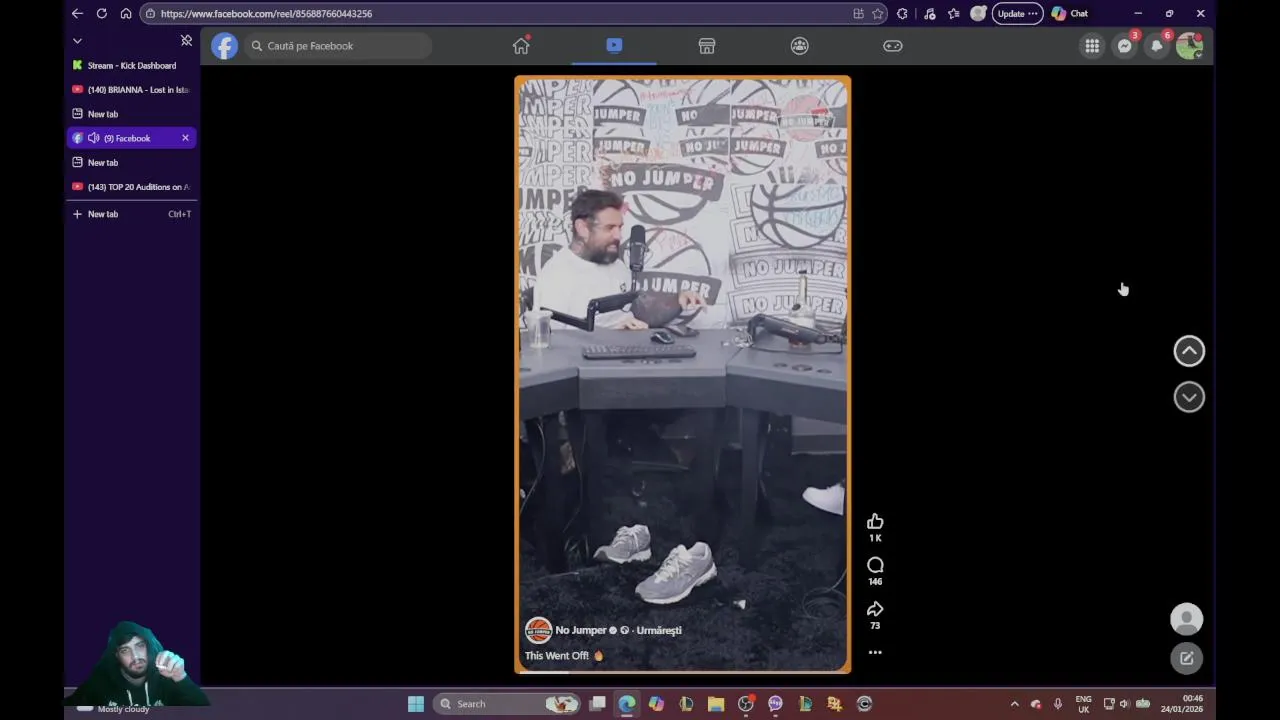This screenshot has width=1280, height=720.
Task: Open the Facebook menu grid
Action: click(1092, 46)
